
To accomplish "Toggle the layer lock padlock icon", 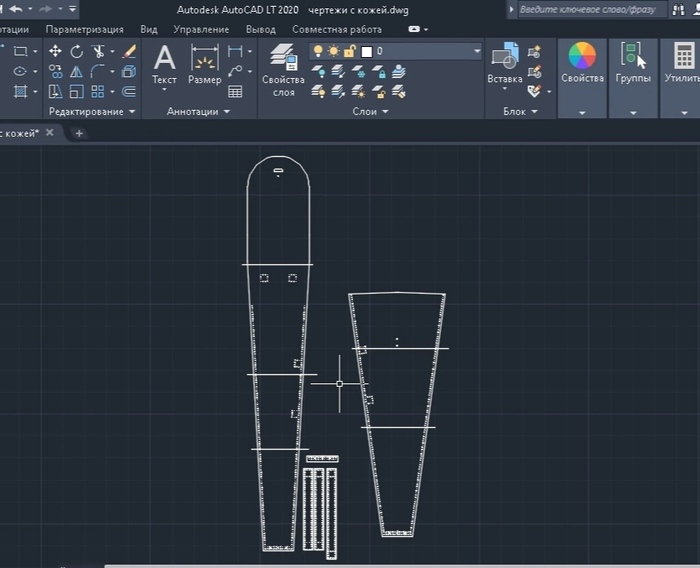I will point(349,51).
